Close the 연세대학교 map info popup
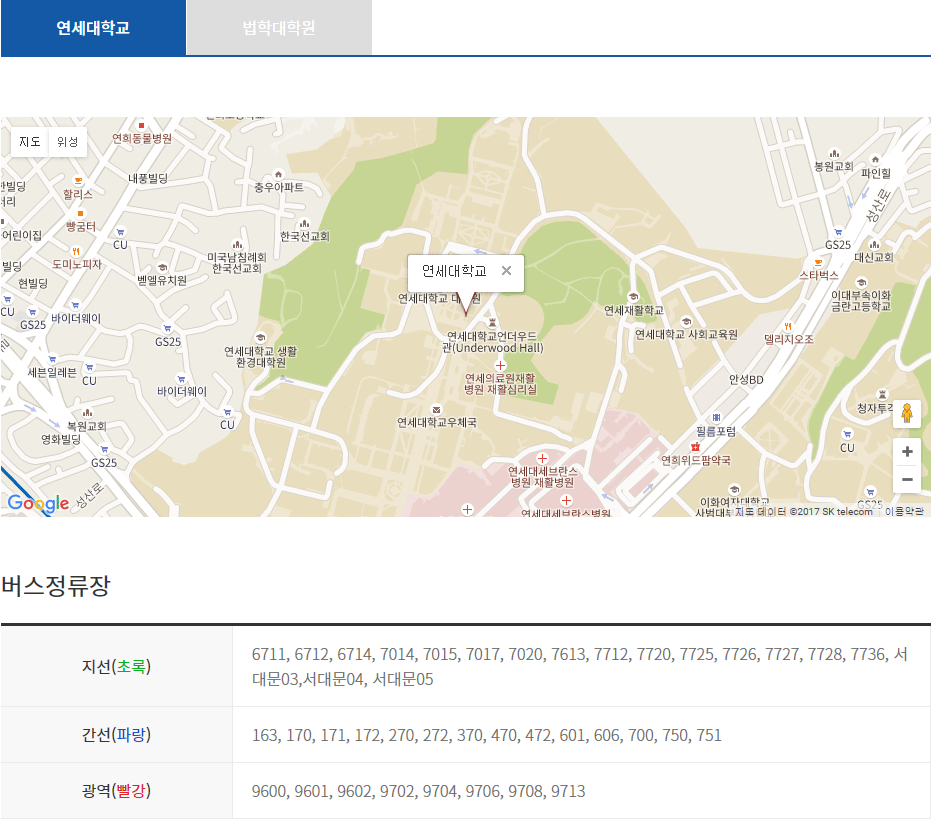934x837 pixels. (506, 271)
